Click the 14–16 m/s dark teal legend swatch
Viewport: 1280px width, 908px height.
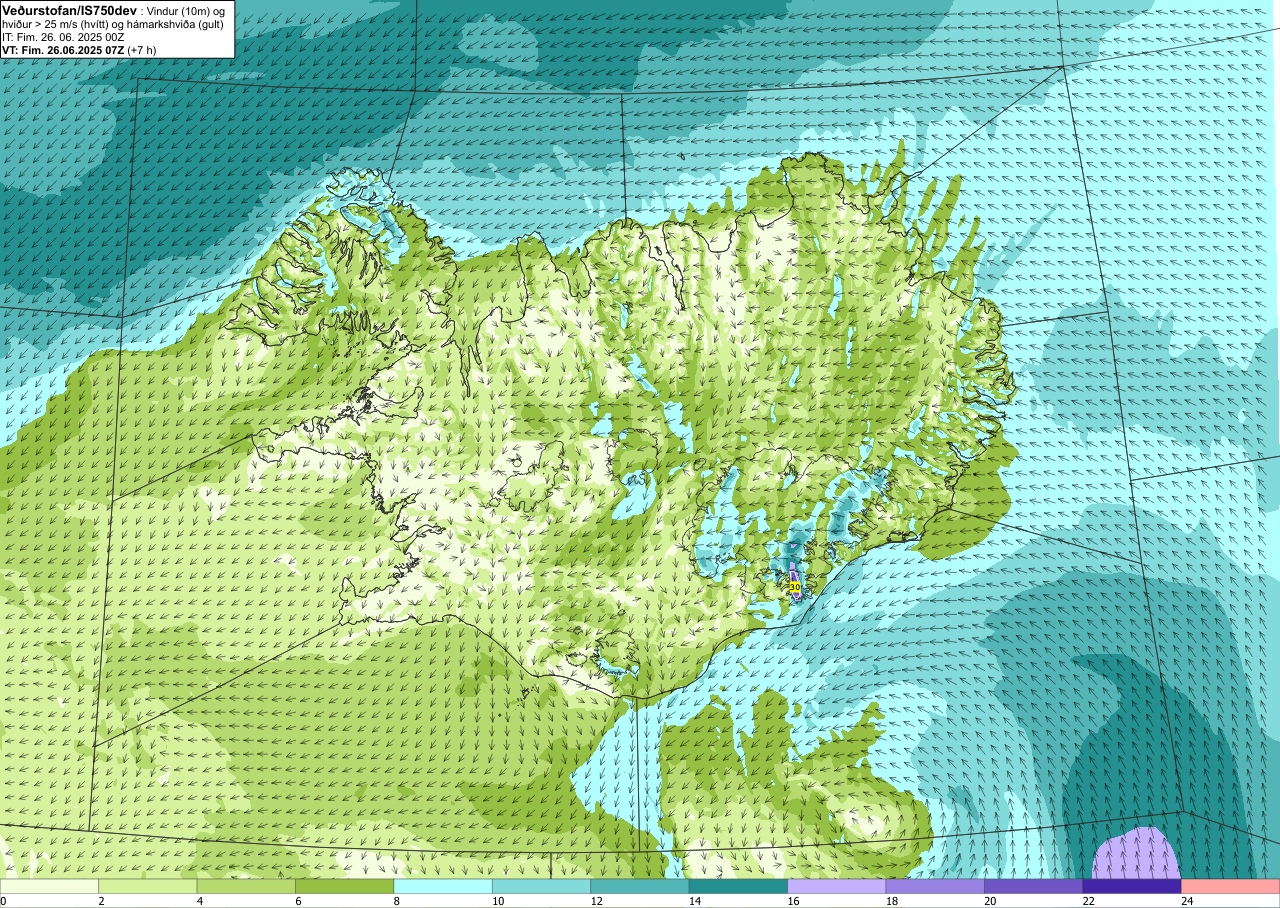click(x=738, y=886)
